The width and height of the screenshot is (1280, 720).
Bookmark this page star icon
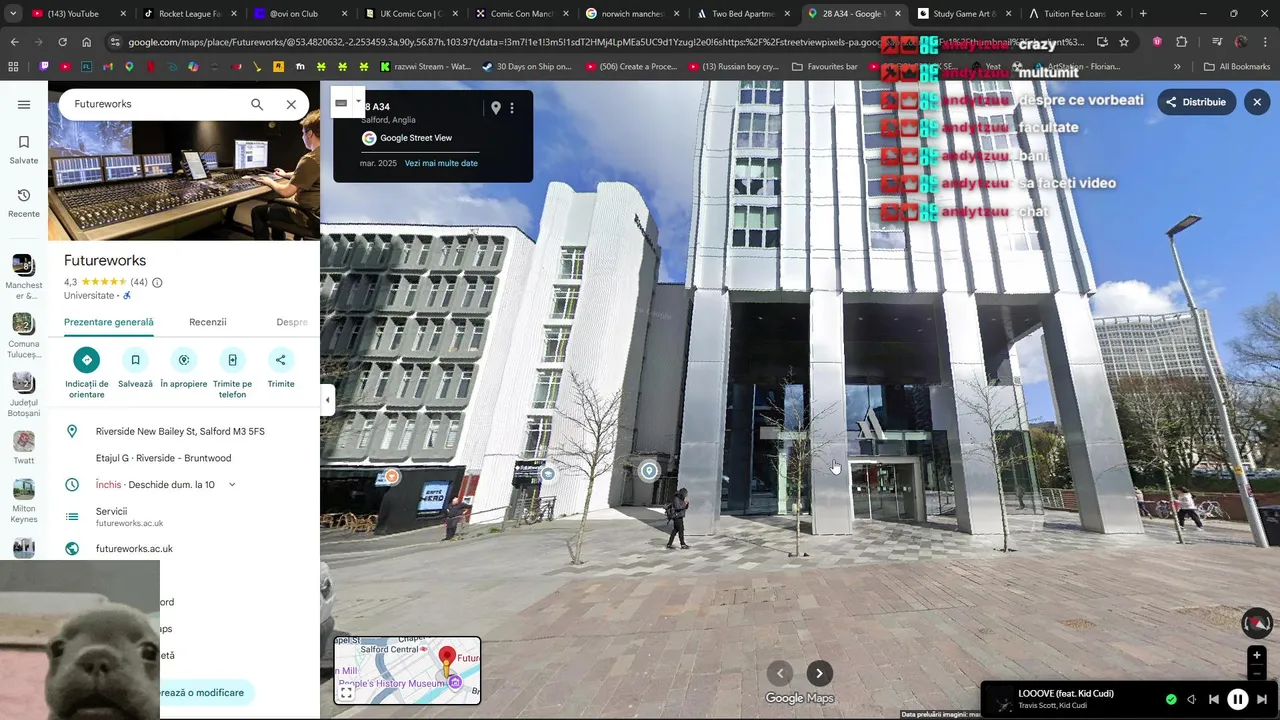coord(1124,42)
